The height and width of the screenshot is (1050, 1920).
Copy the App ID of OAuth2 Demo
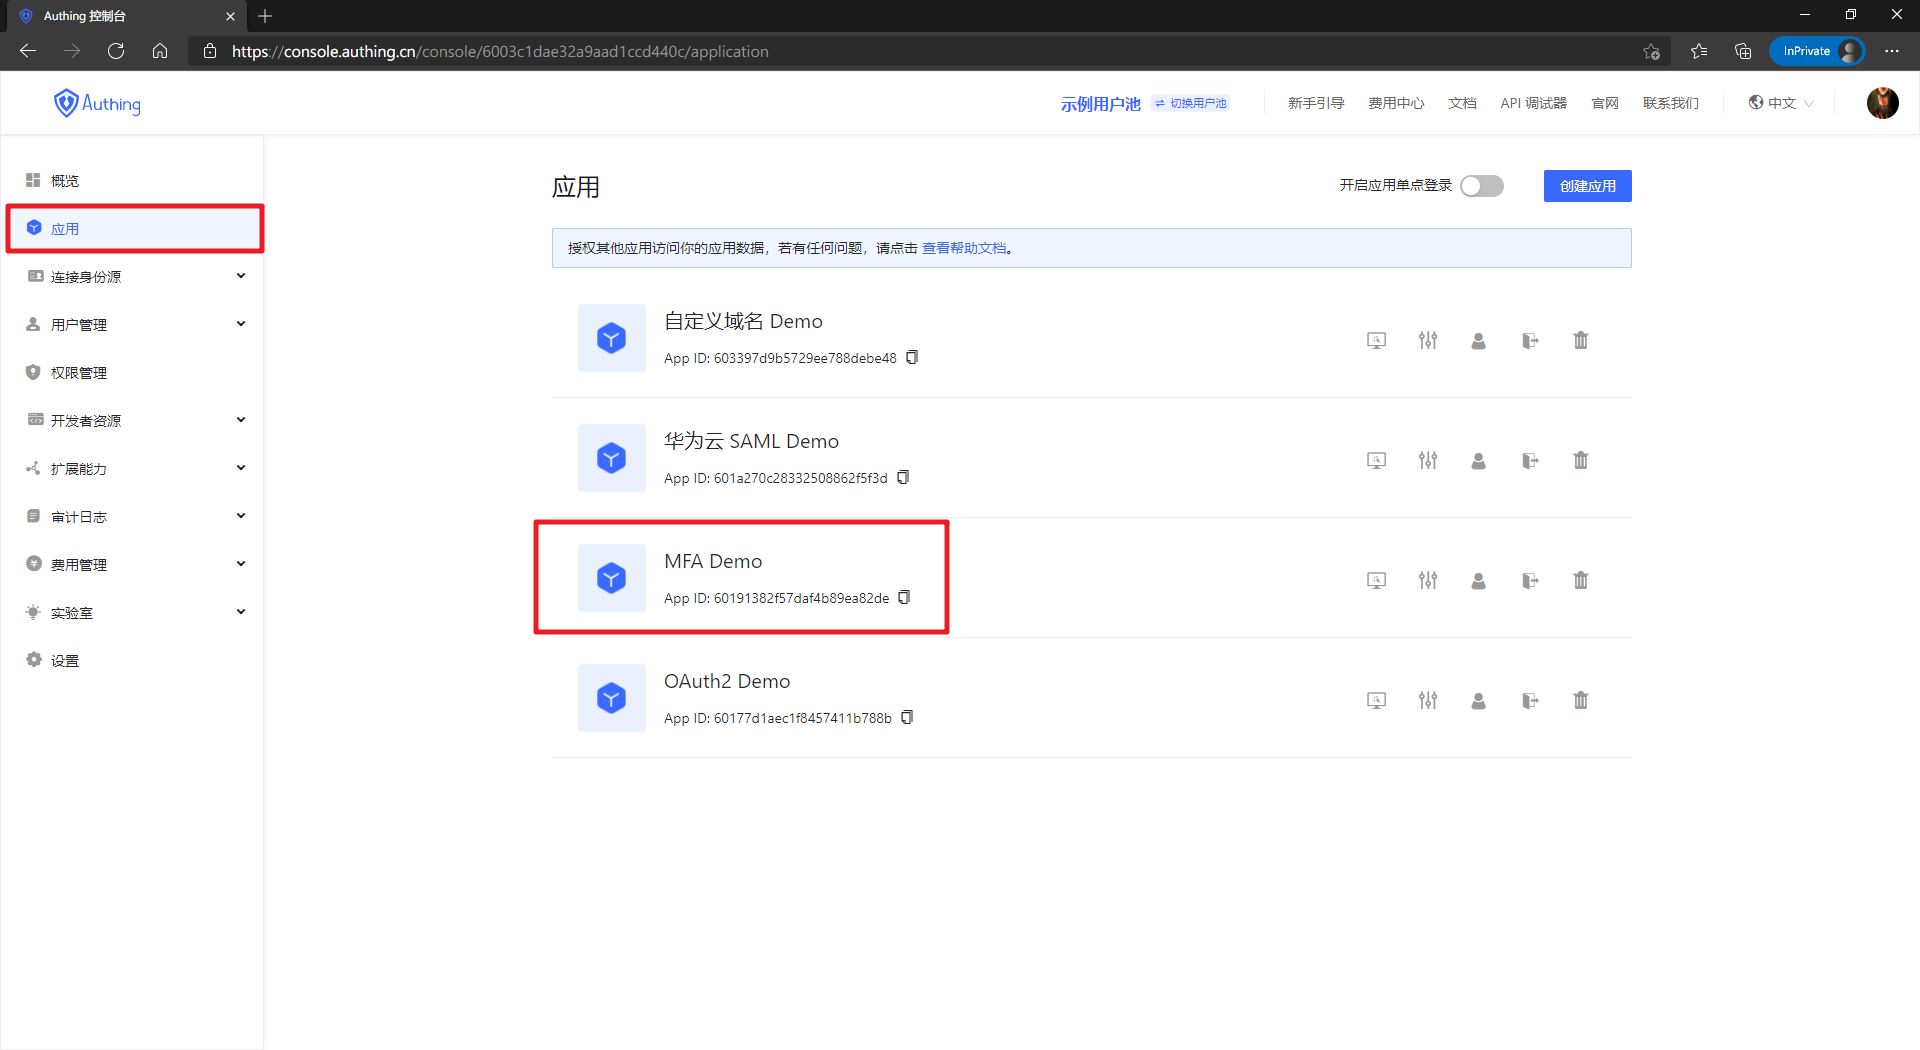tap(907, 717)
